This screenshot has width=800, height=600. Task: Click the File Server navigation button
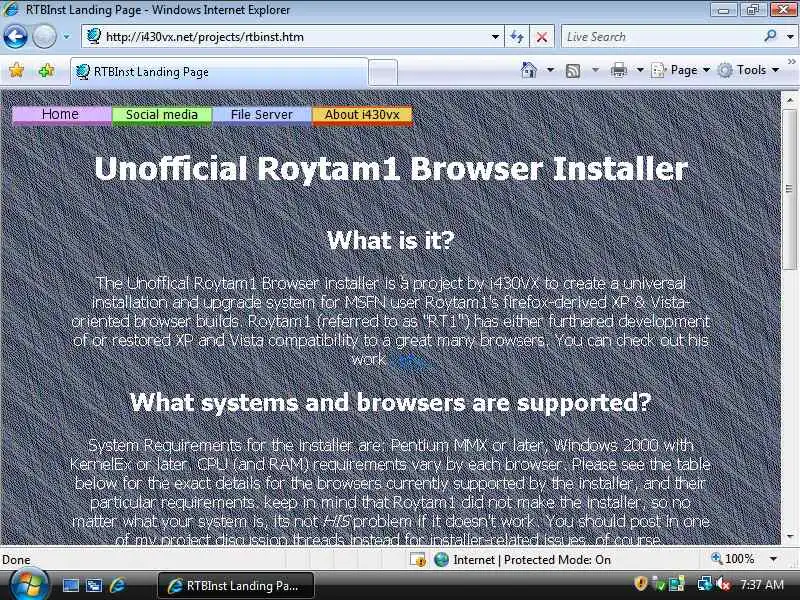point(262,115)
